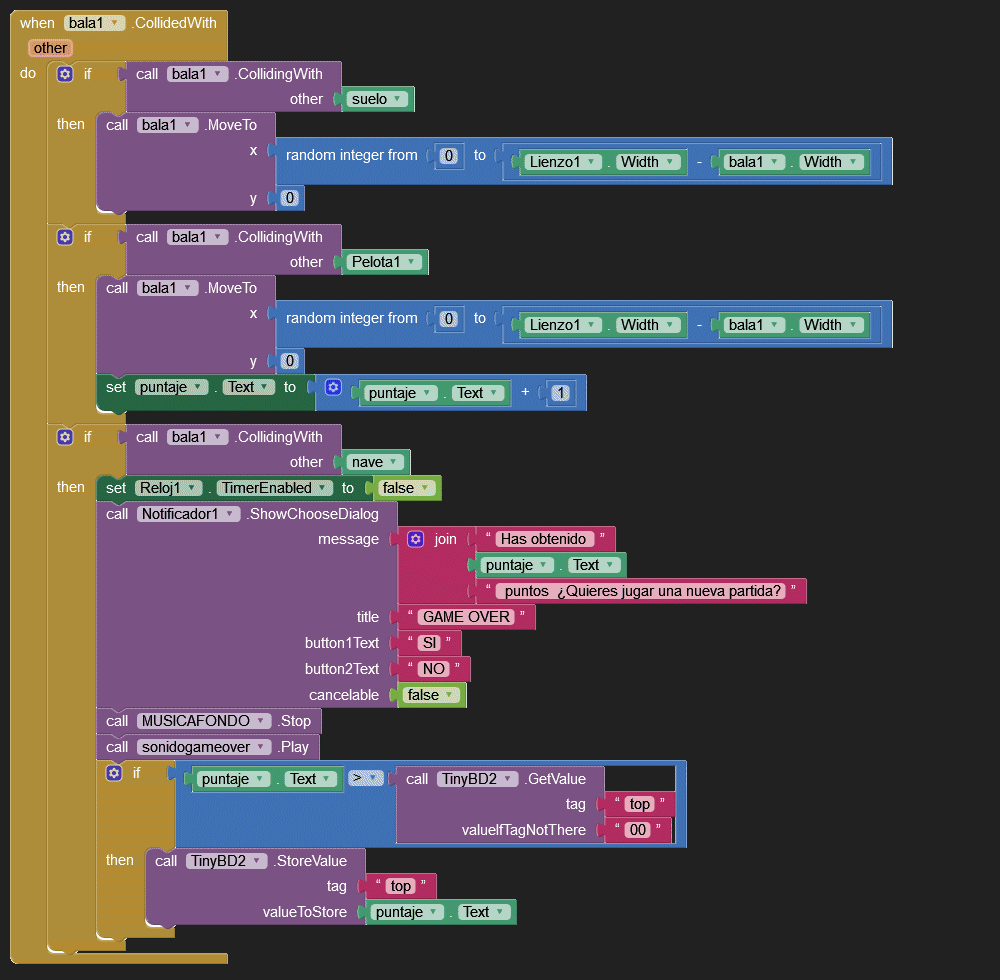Click the GAME OVER title text field

click(x=467, y=617)
